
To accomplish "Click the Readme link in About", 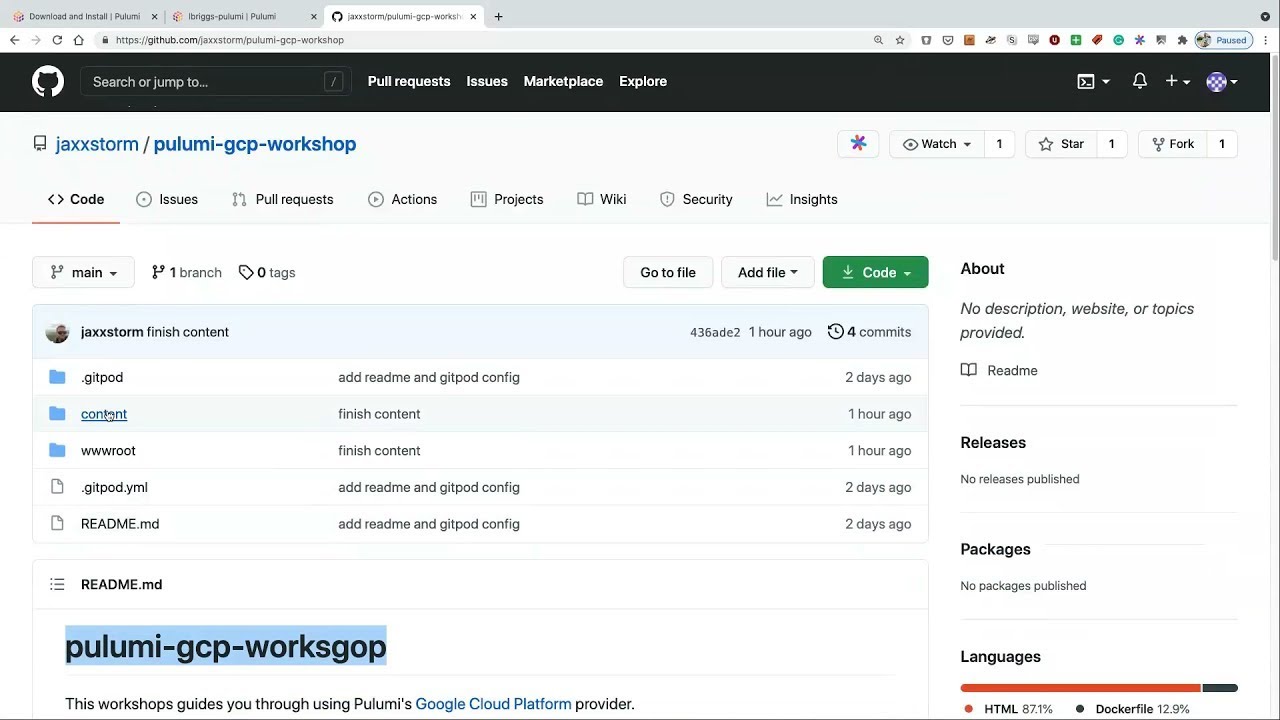I will click(x=1000, y=370).
